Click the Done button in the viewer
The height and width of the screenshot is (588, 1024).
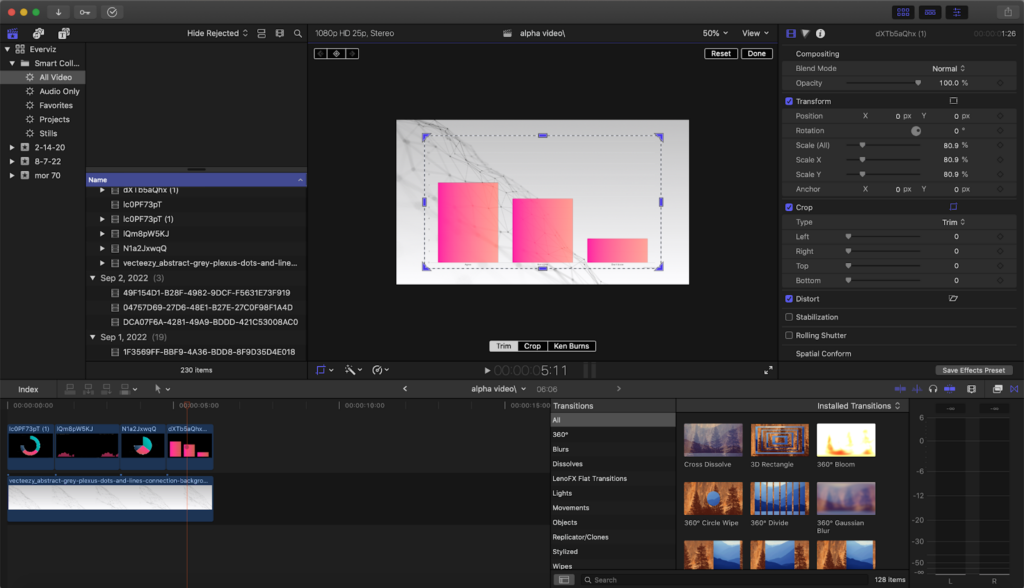pyautogui.click(x=757, y=53)
